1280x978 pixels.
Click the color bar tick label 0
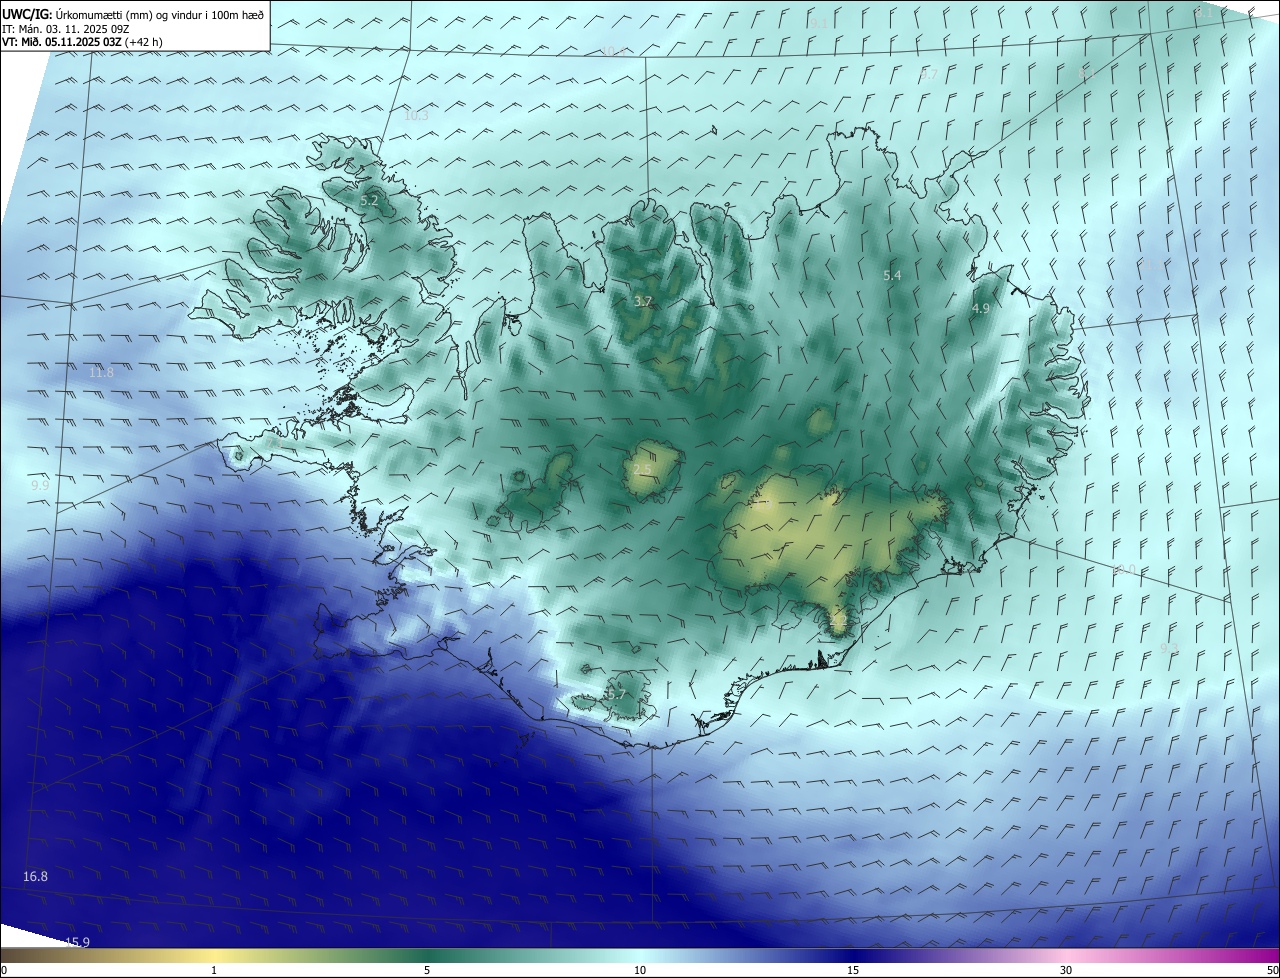point(4,970)
